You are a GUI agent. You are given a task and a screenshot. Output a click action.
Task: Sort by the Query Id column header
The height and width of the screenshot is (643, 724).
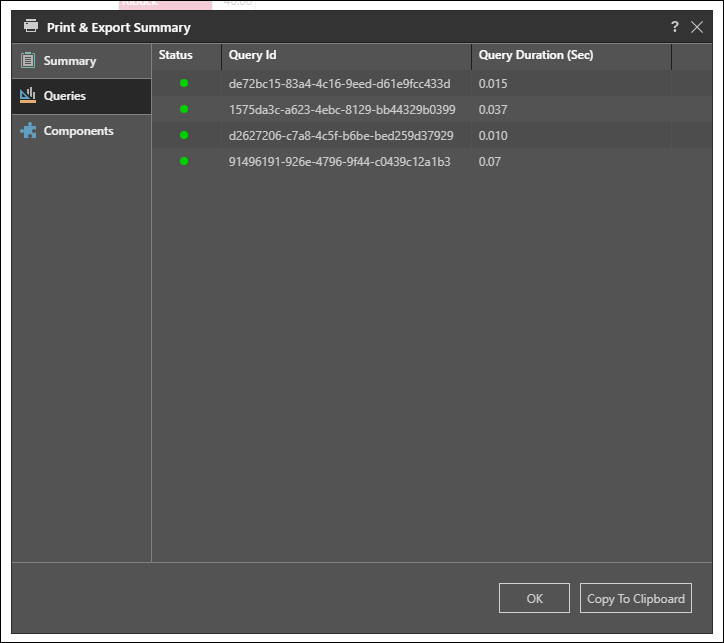point(346,55)
